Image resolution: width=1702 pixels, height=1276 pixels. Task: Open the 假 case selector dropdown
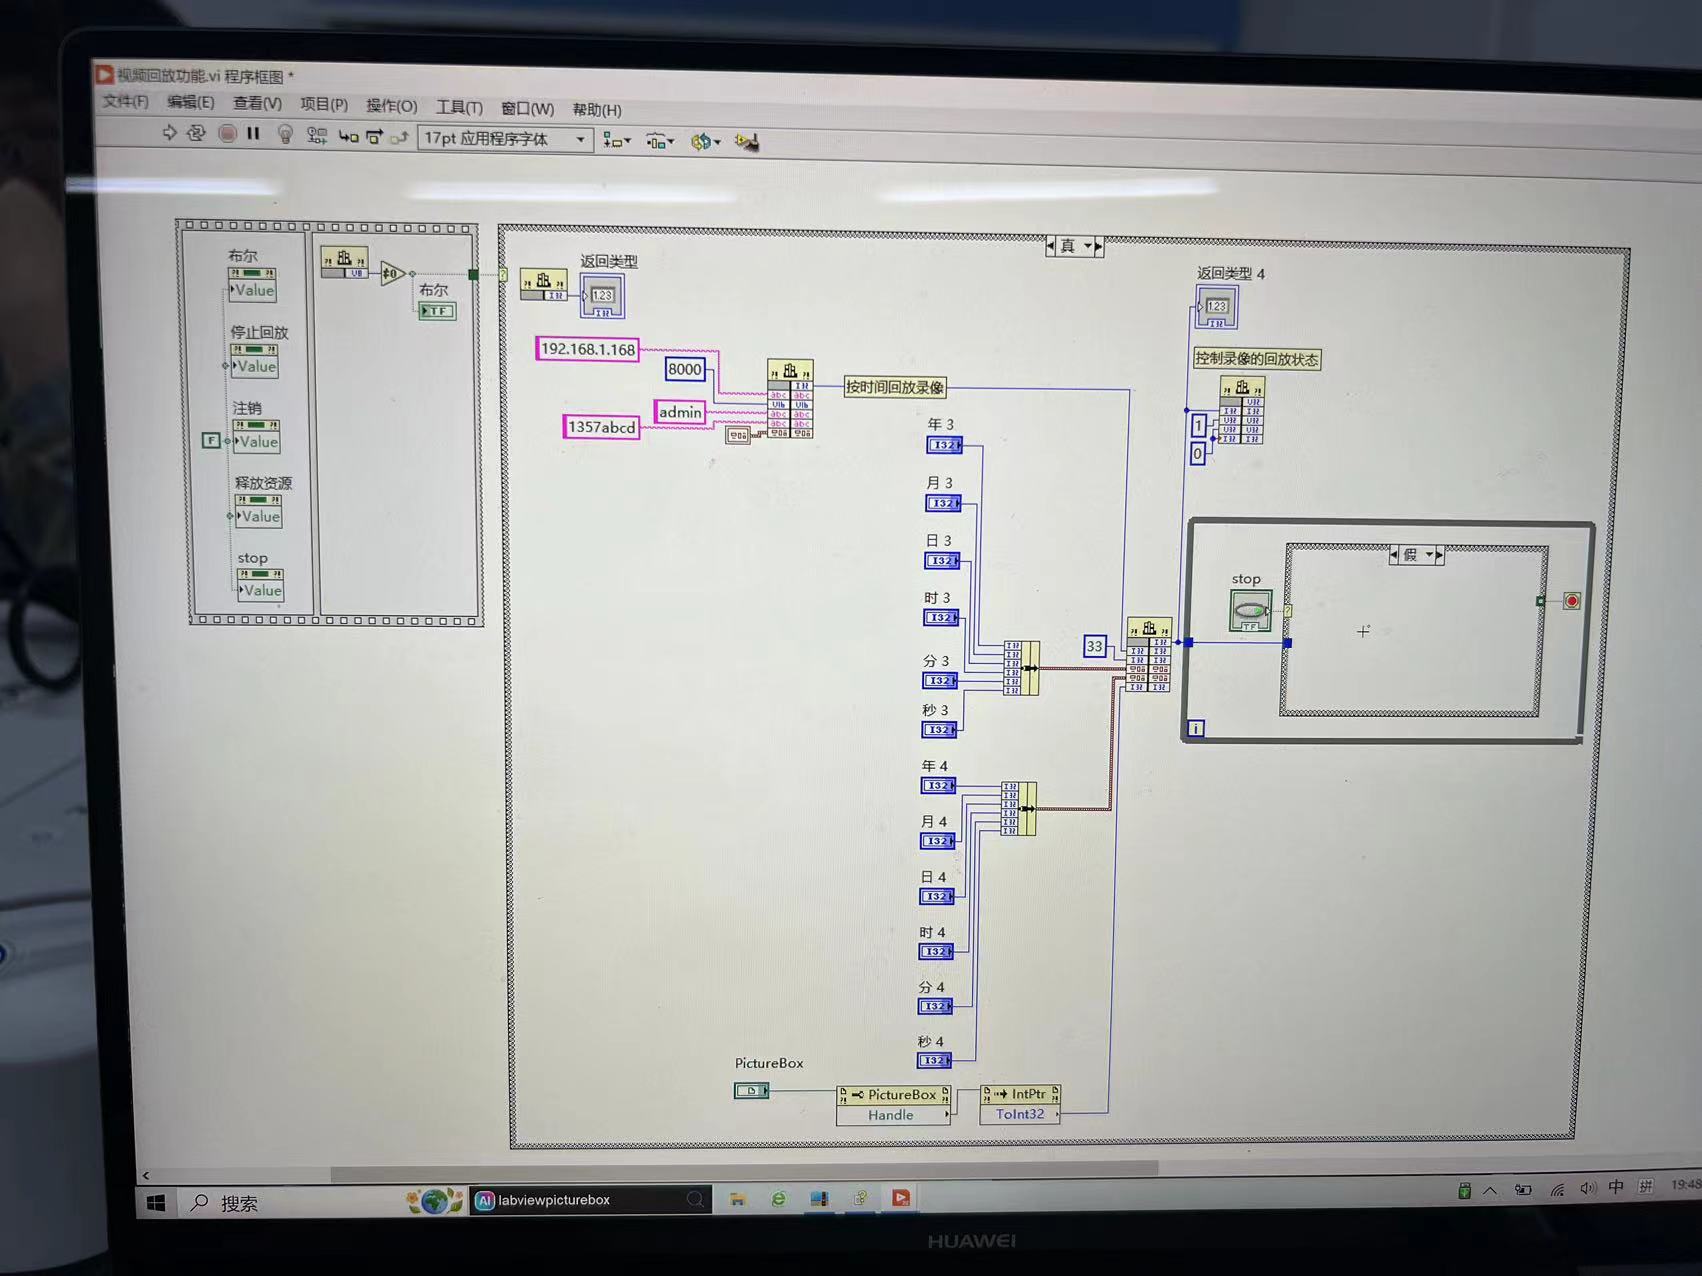1429,554
